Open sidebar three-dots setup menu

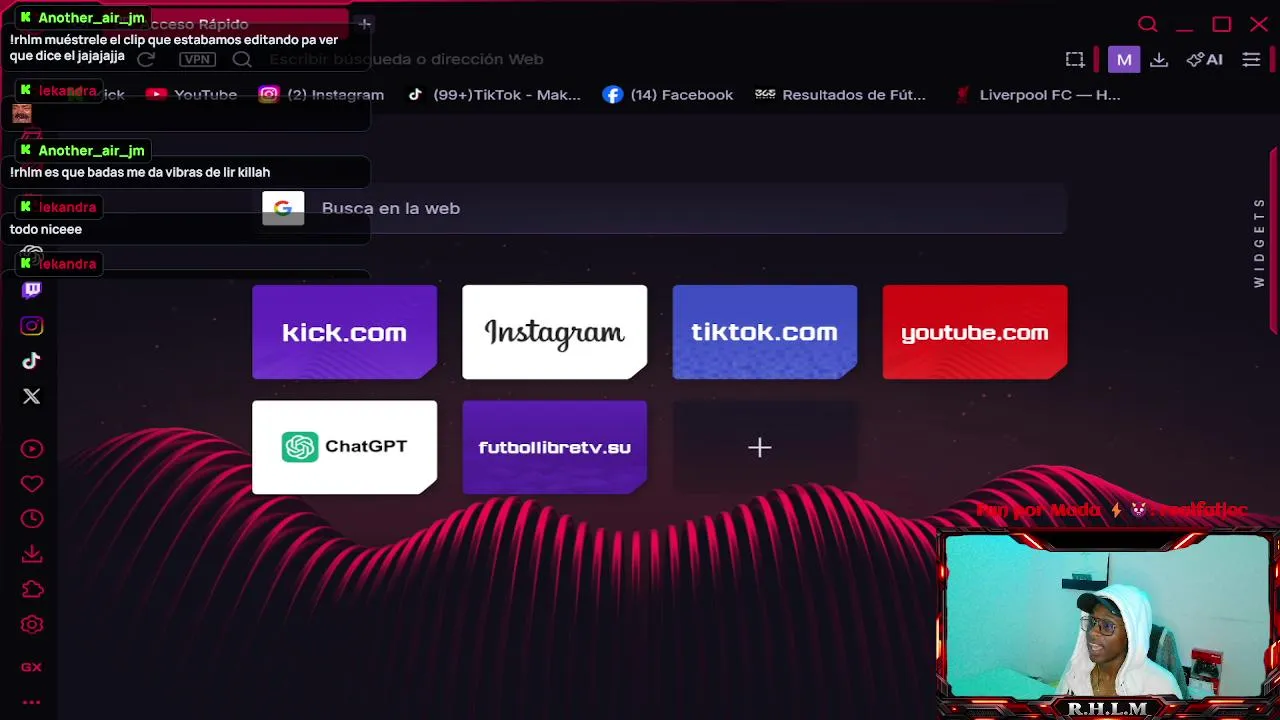tap(32, 702)
